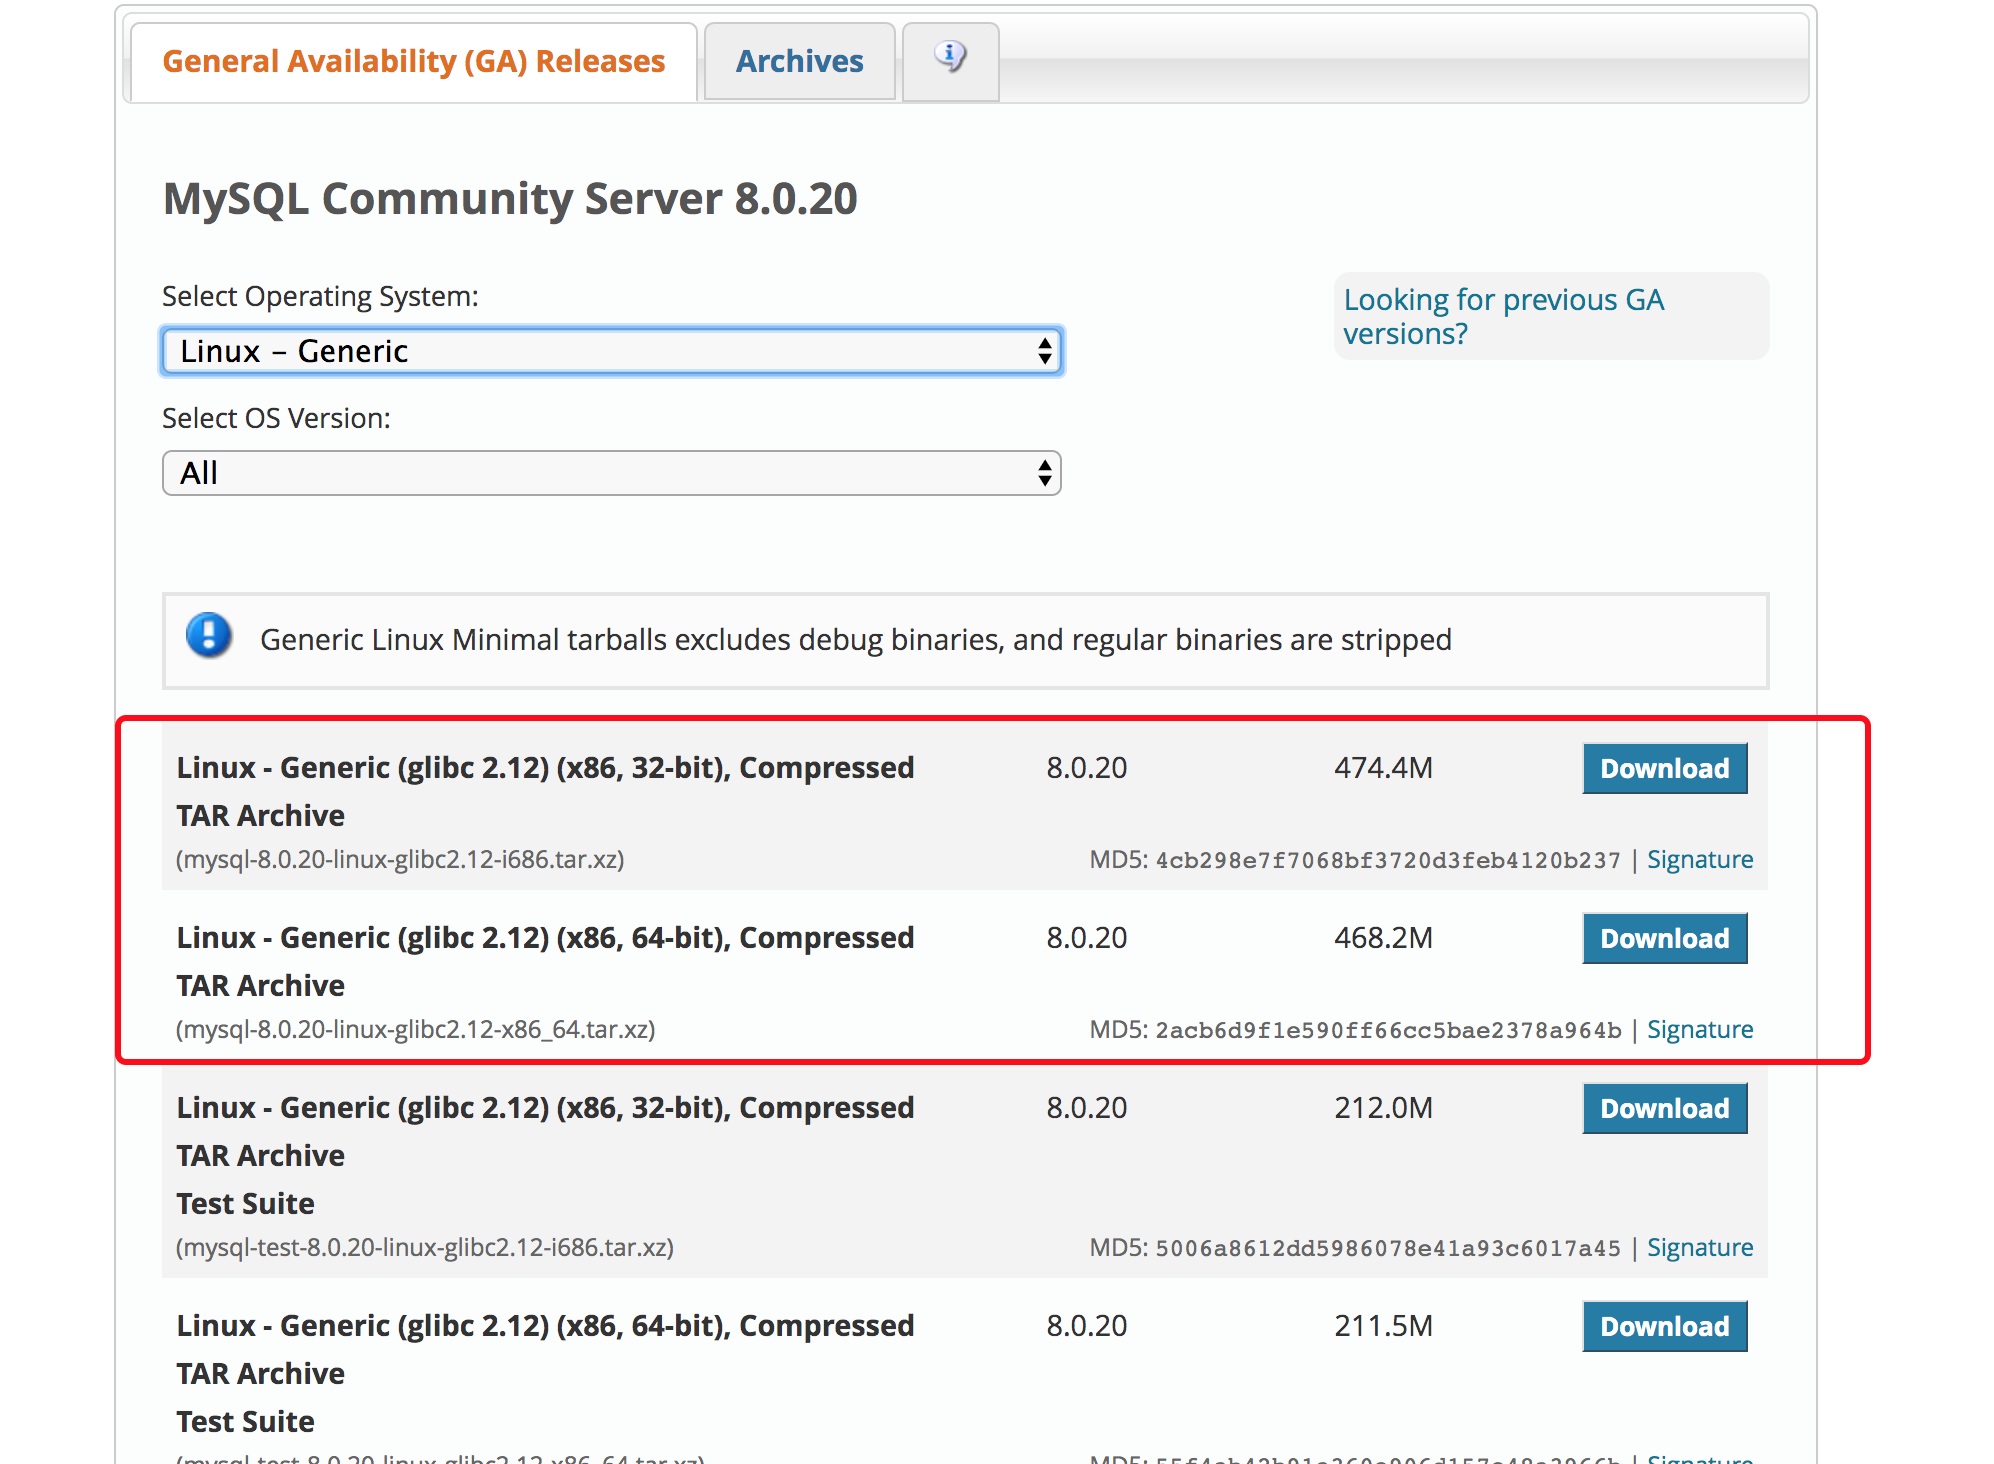Download the 474.4M 32-bit TAR archive
This screenshot has width=1994, height=1464.
tap(1664, 768)
